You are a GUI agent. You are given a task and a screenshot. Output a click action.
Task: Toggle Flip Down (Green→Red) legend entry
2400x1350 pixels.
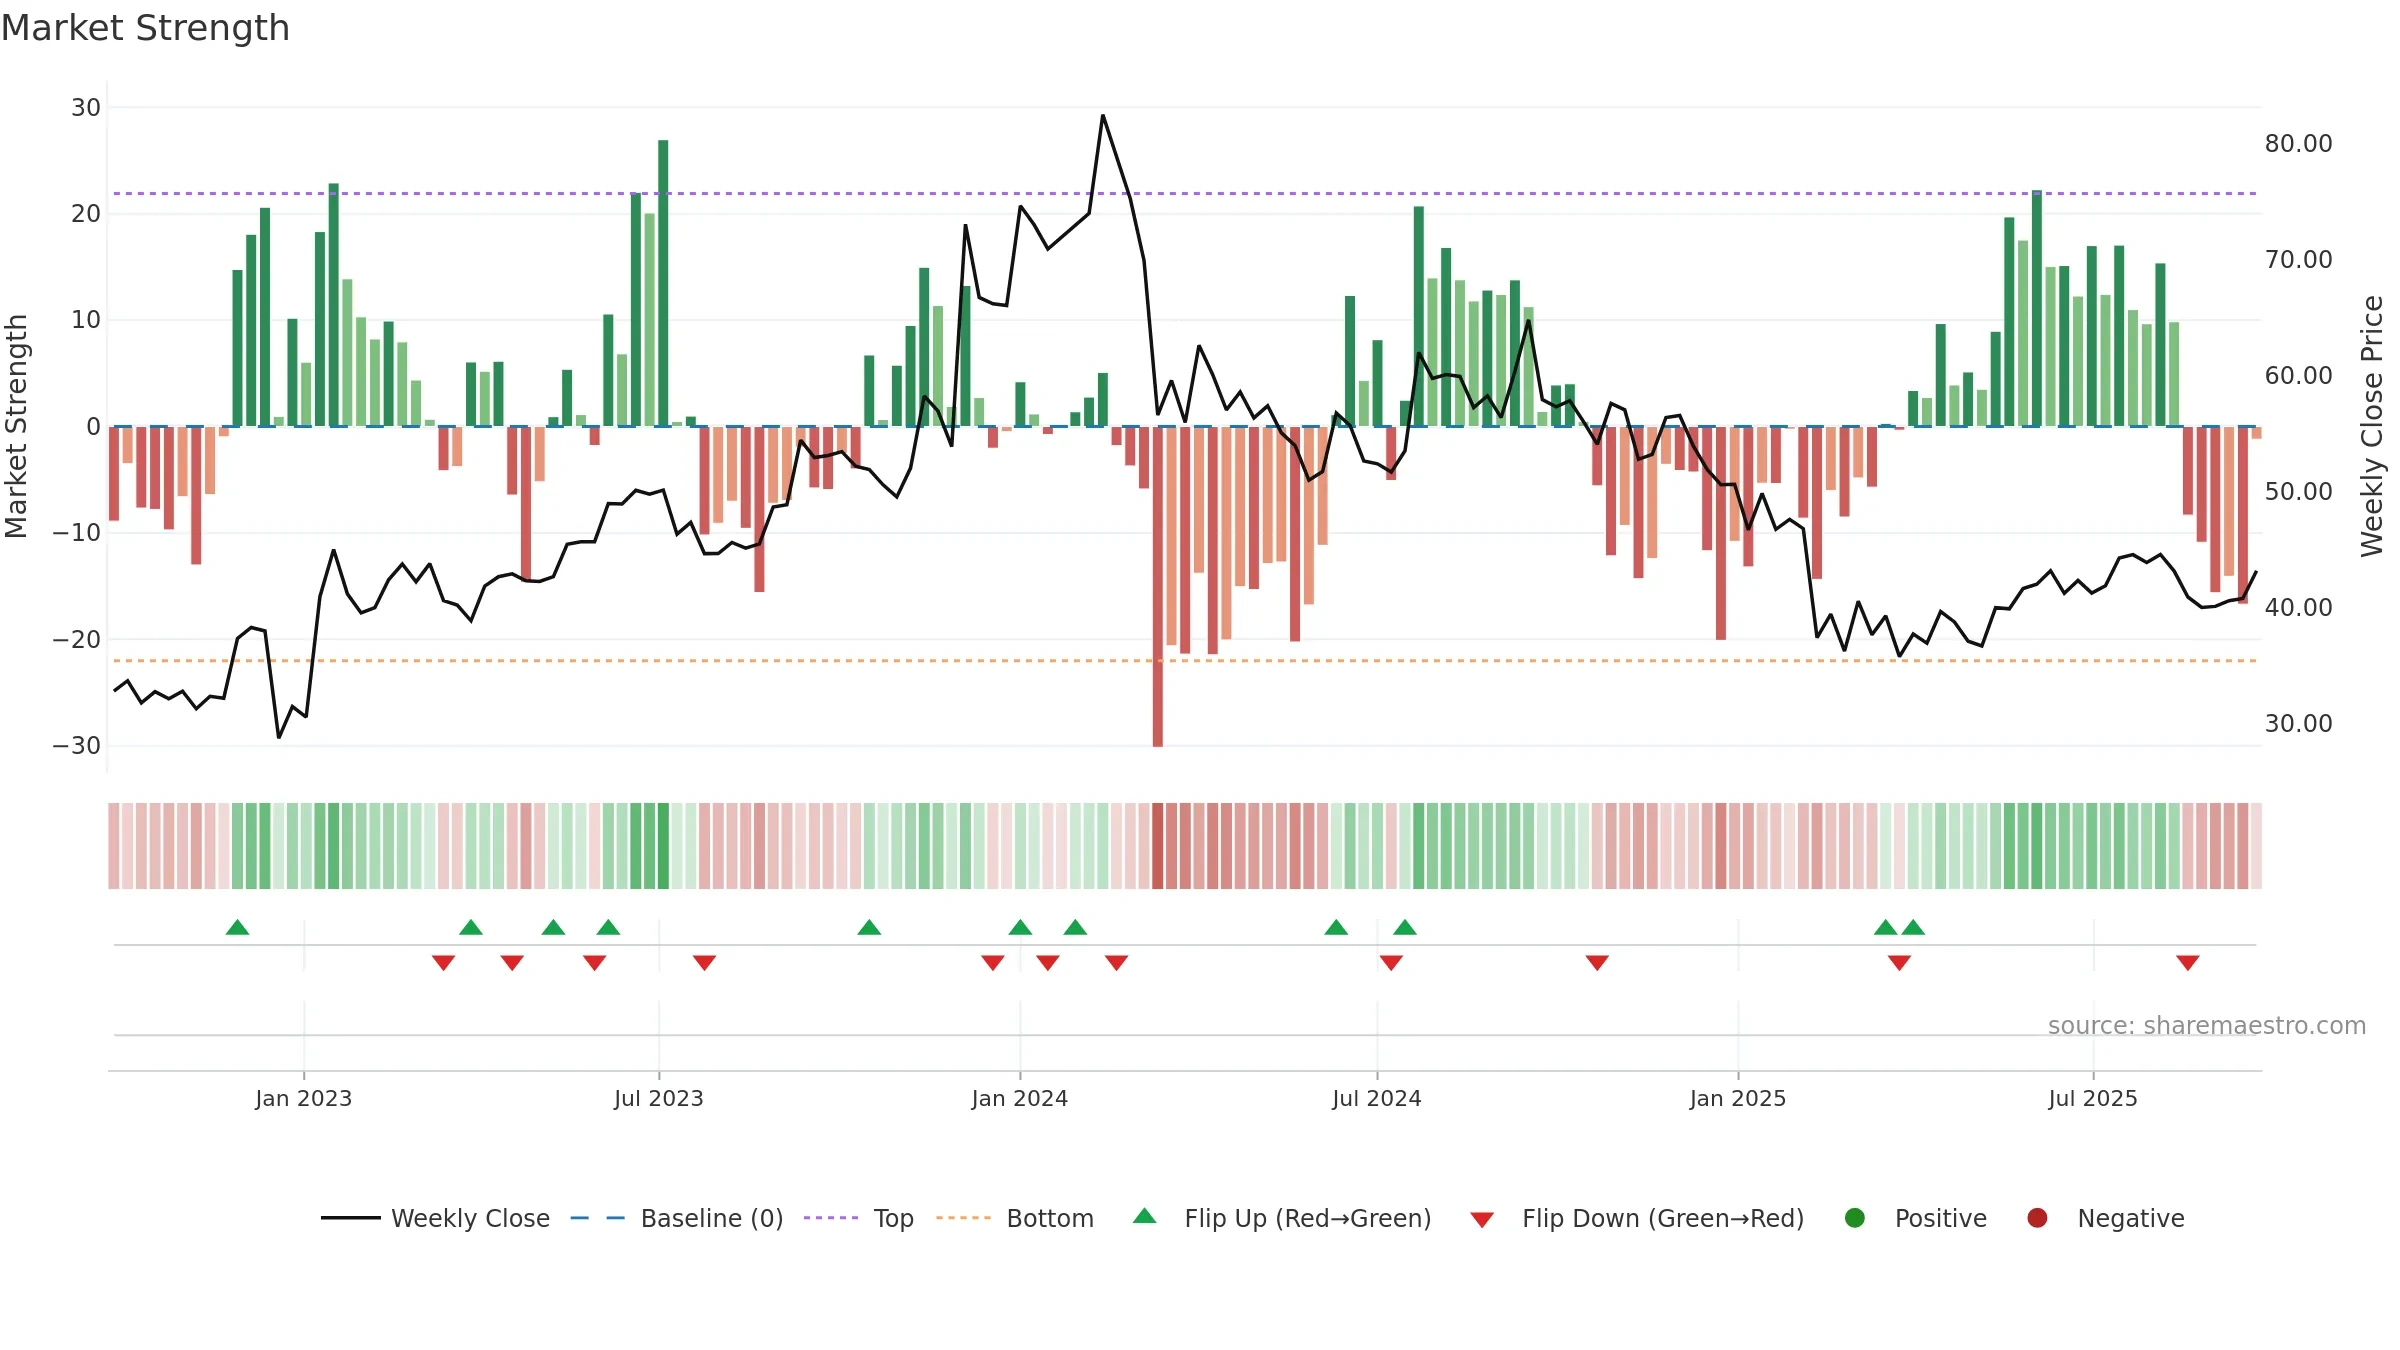[x=1637, y=1218]
